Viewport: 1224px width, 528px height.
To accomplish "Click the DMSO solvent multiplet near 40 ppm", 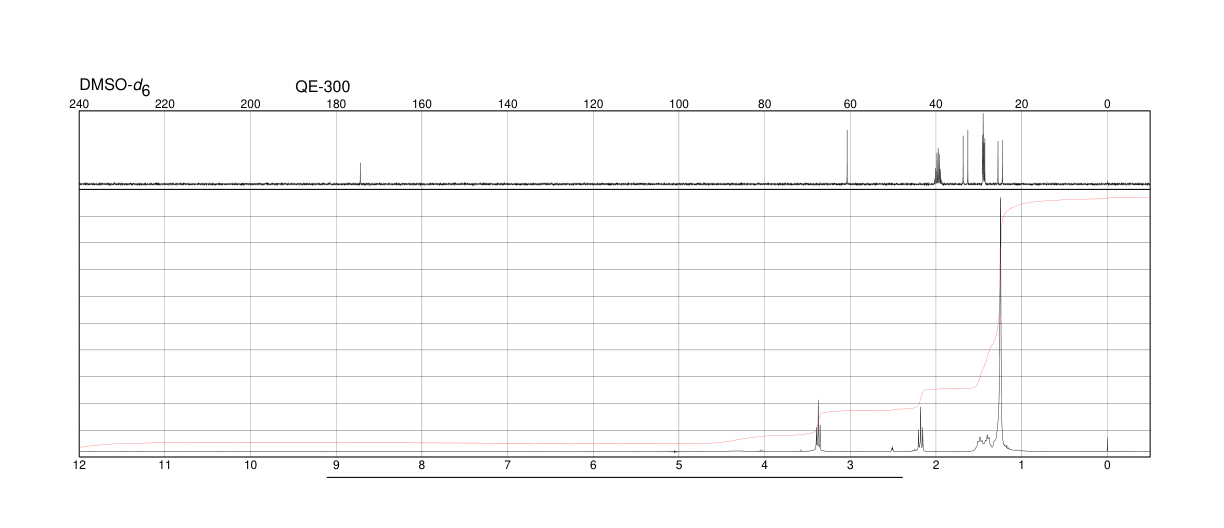I will tap(937, 166).
